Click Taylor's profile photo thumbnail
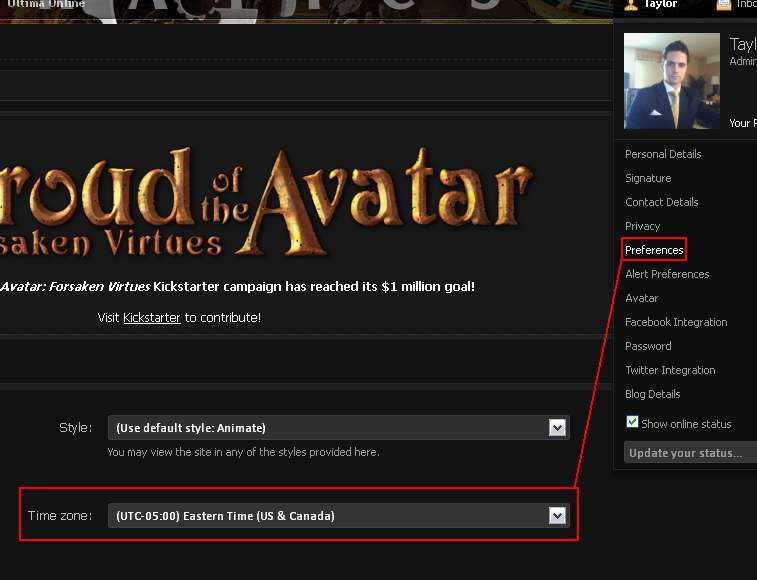Image resolution: width=757 pixels, height=580 pixels. 672,81
